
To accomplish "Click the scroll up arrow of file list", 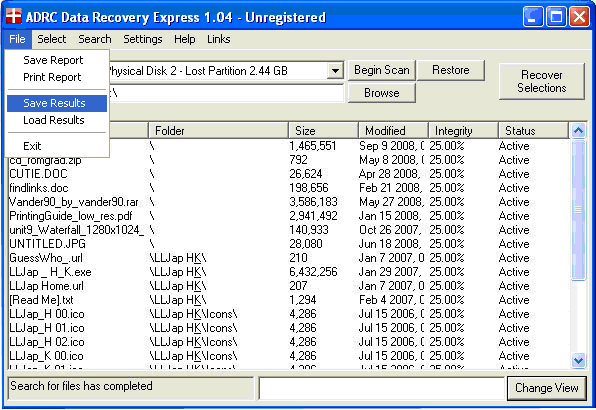I will tap(578, 131).
